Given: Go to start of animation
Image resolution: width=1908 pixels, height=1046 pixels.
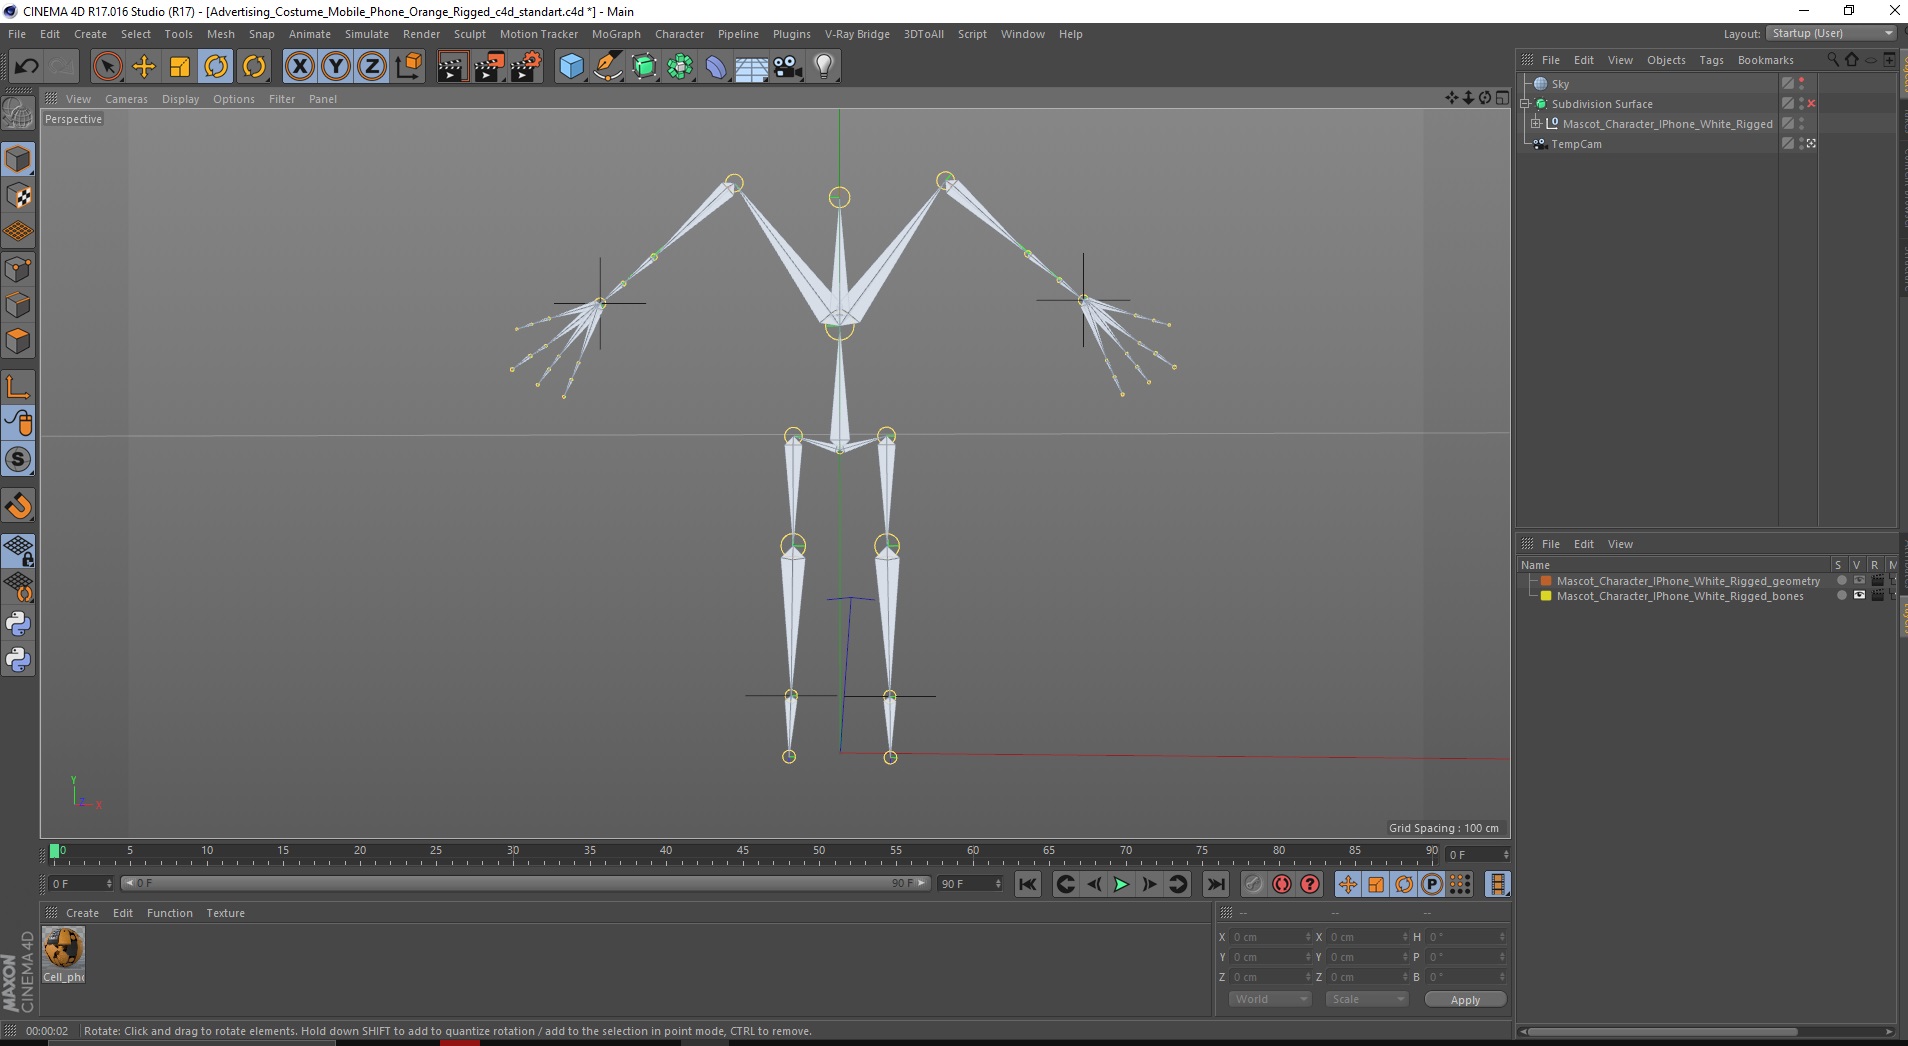Looking at the screenshot, I should pyautogui.click(x=1027, y=884).
